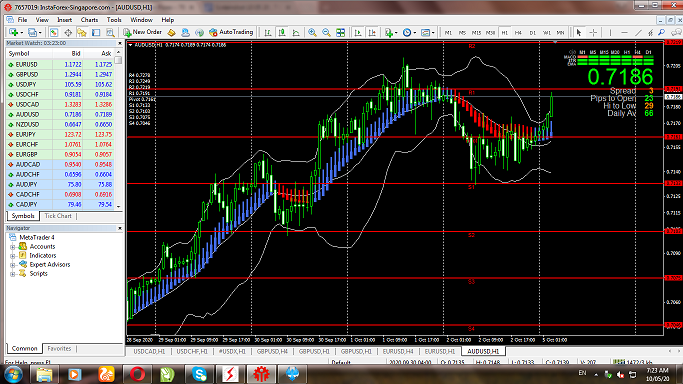Click the Templates icon
683x384 pixels.
coord(425,32)
